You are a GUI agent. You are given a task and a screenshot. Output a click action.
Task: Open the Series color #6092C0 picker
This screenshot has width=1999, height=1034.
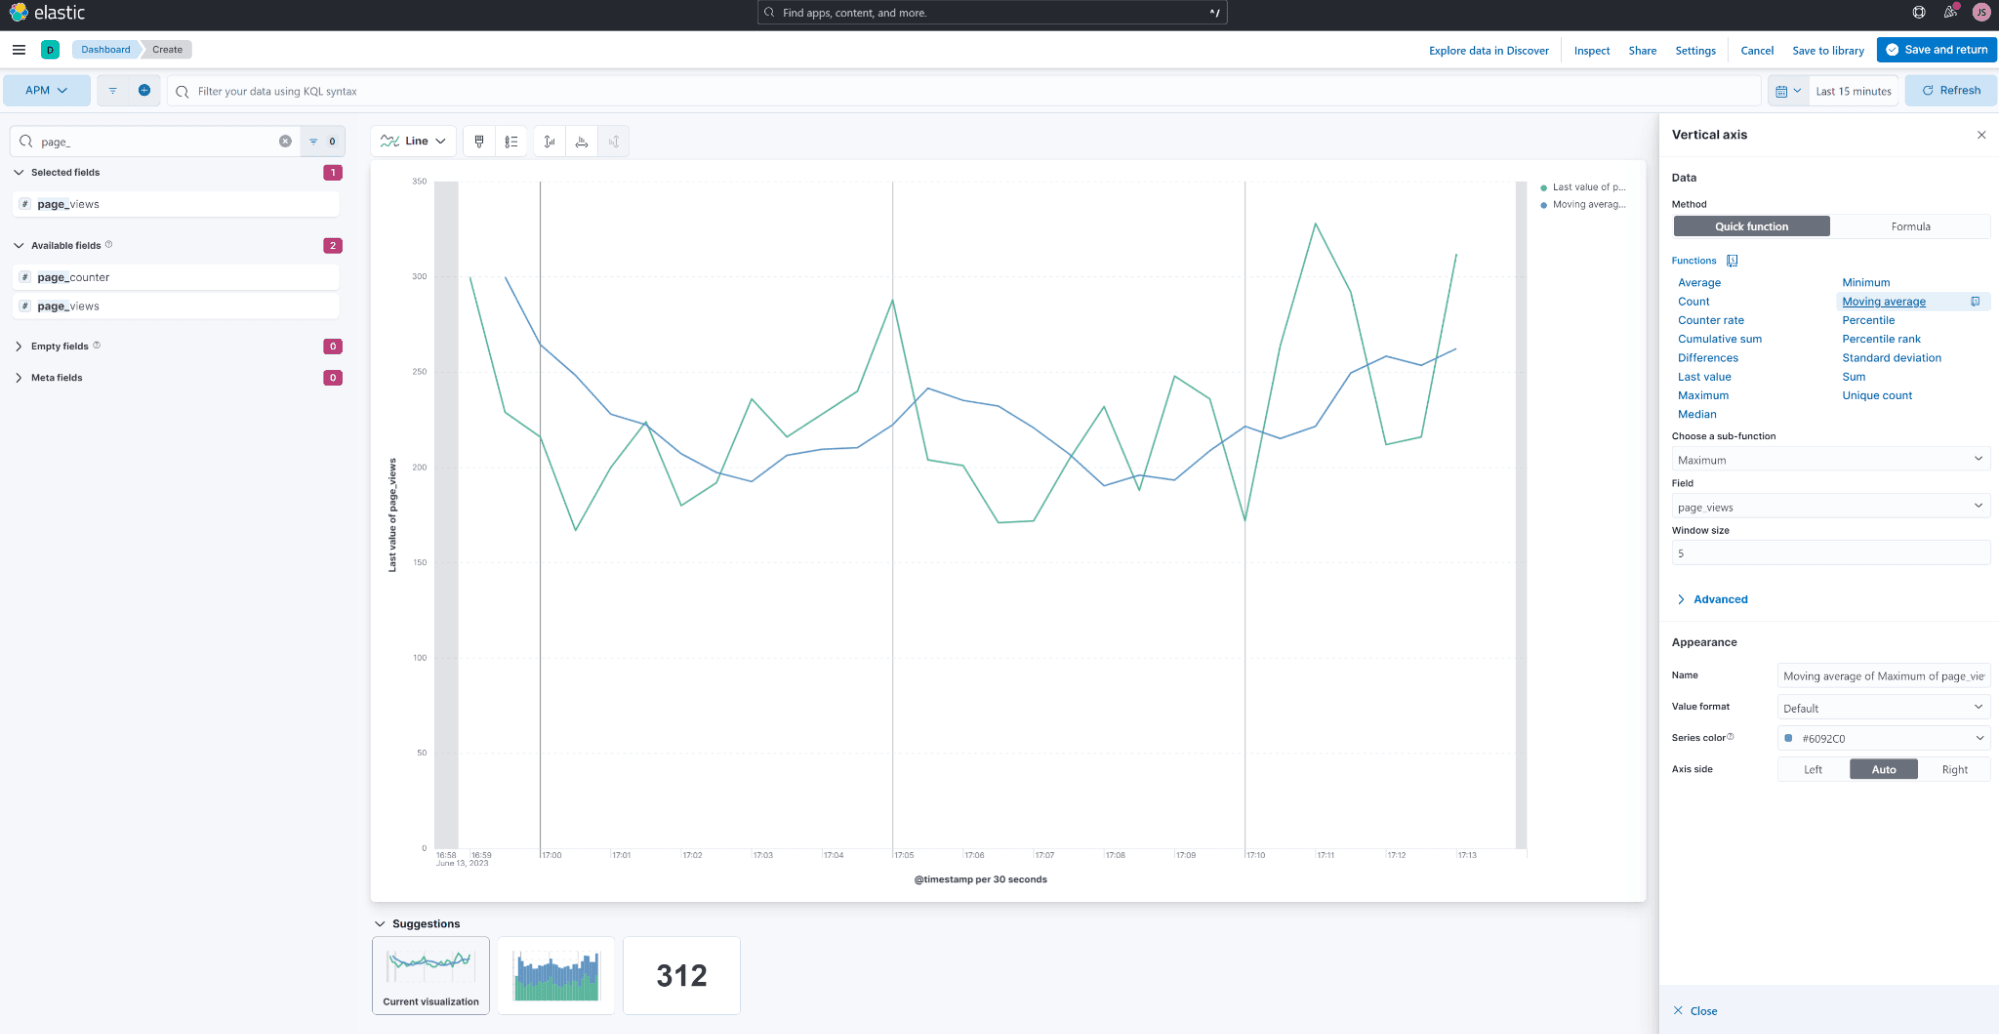1883,738
